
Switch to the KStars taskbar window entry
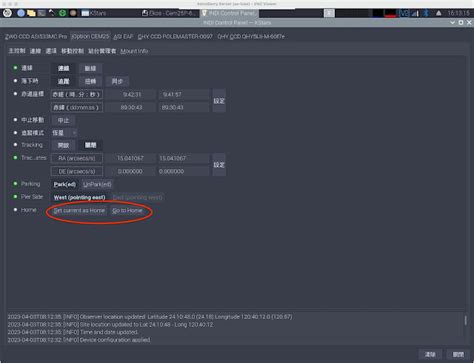(94, 13)
